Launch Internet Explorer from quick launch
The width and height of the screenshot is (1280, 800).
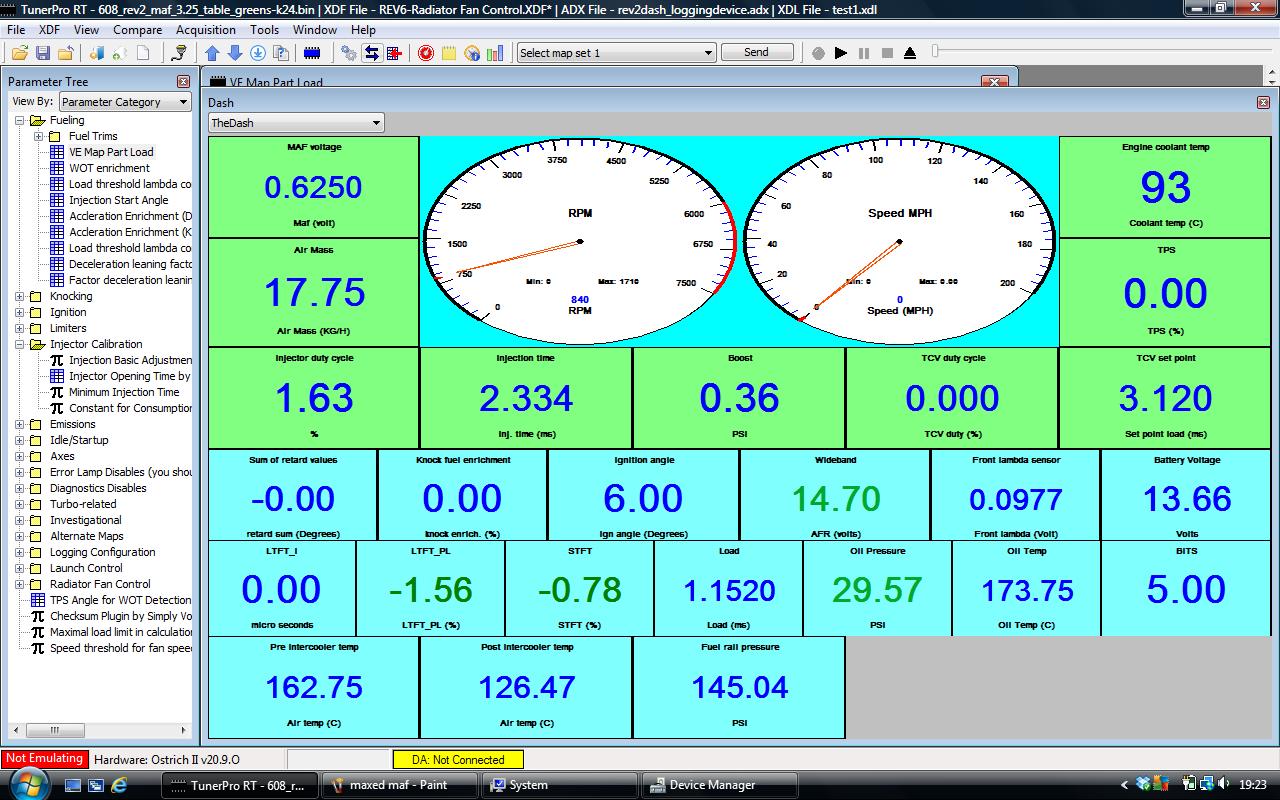(119, 785)
